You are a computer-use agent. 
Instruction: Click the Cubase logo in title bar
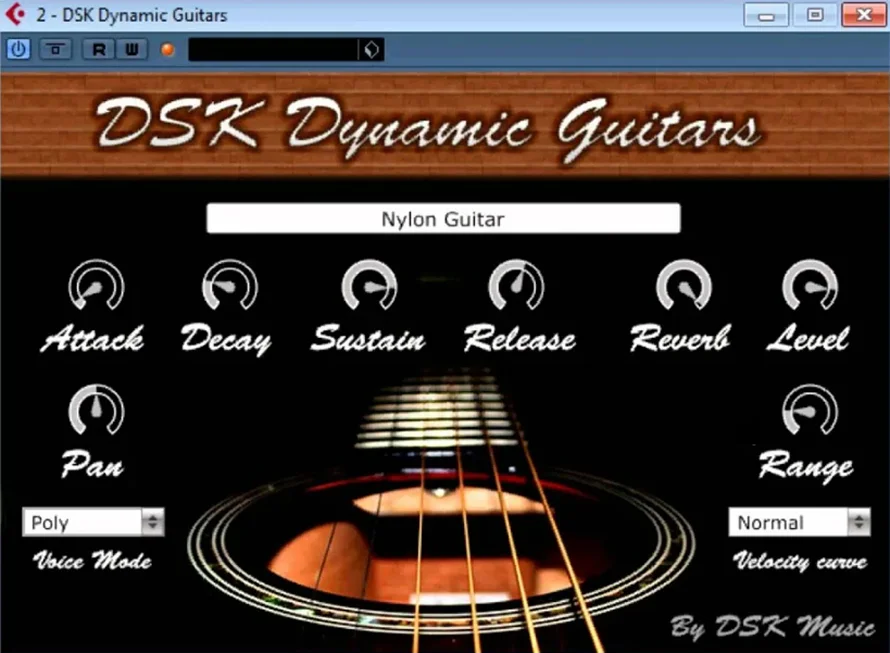pos(15,15)
